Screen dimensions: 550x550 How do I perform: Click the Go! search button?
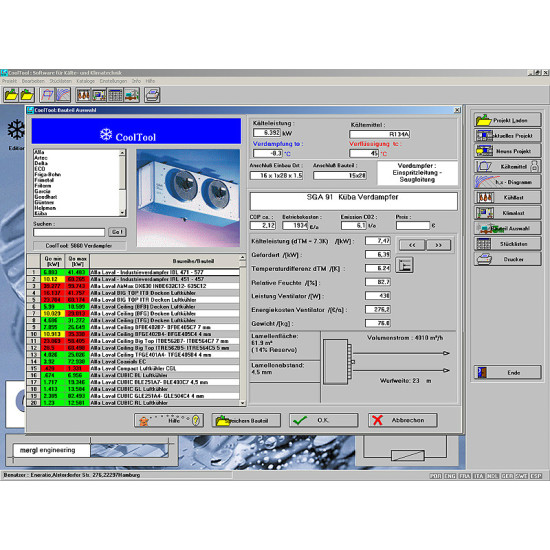click(x=117, y=232)
